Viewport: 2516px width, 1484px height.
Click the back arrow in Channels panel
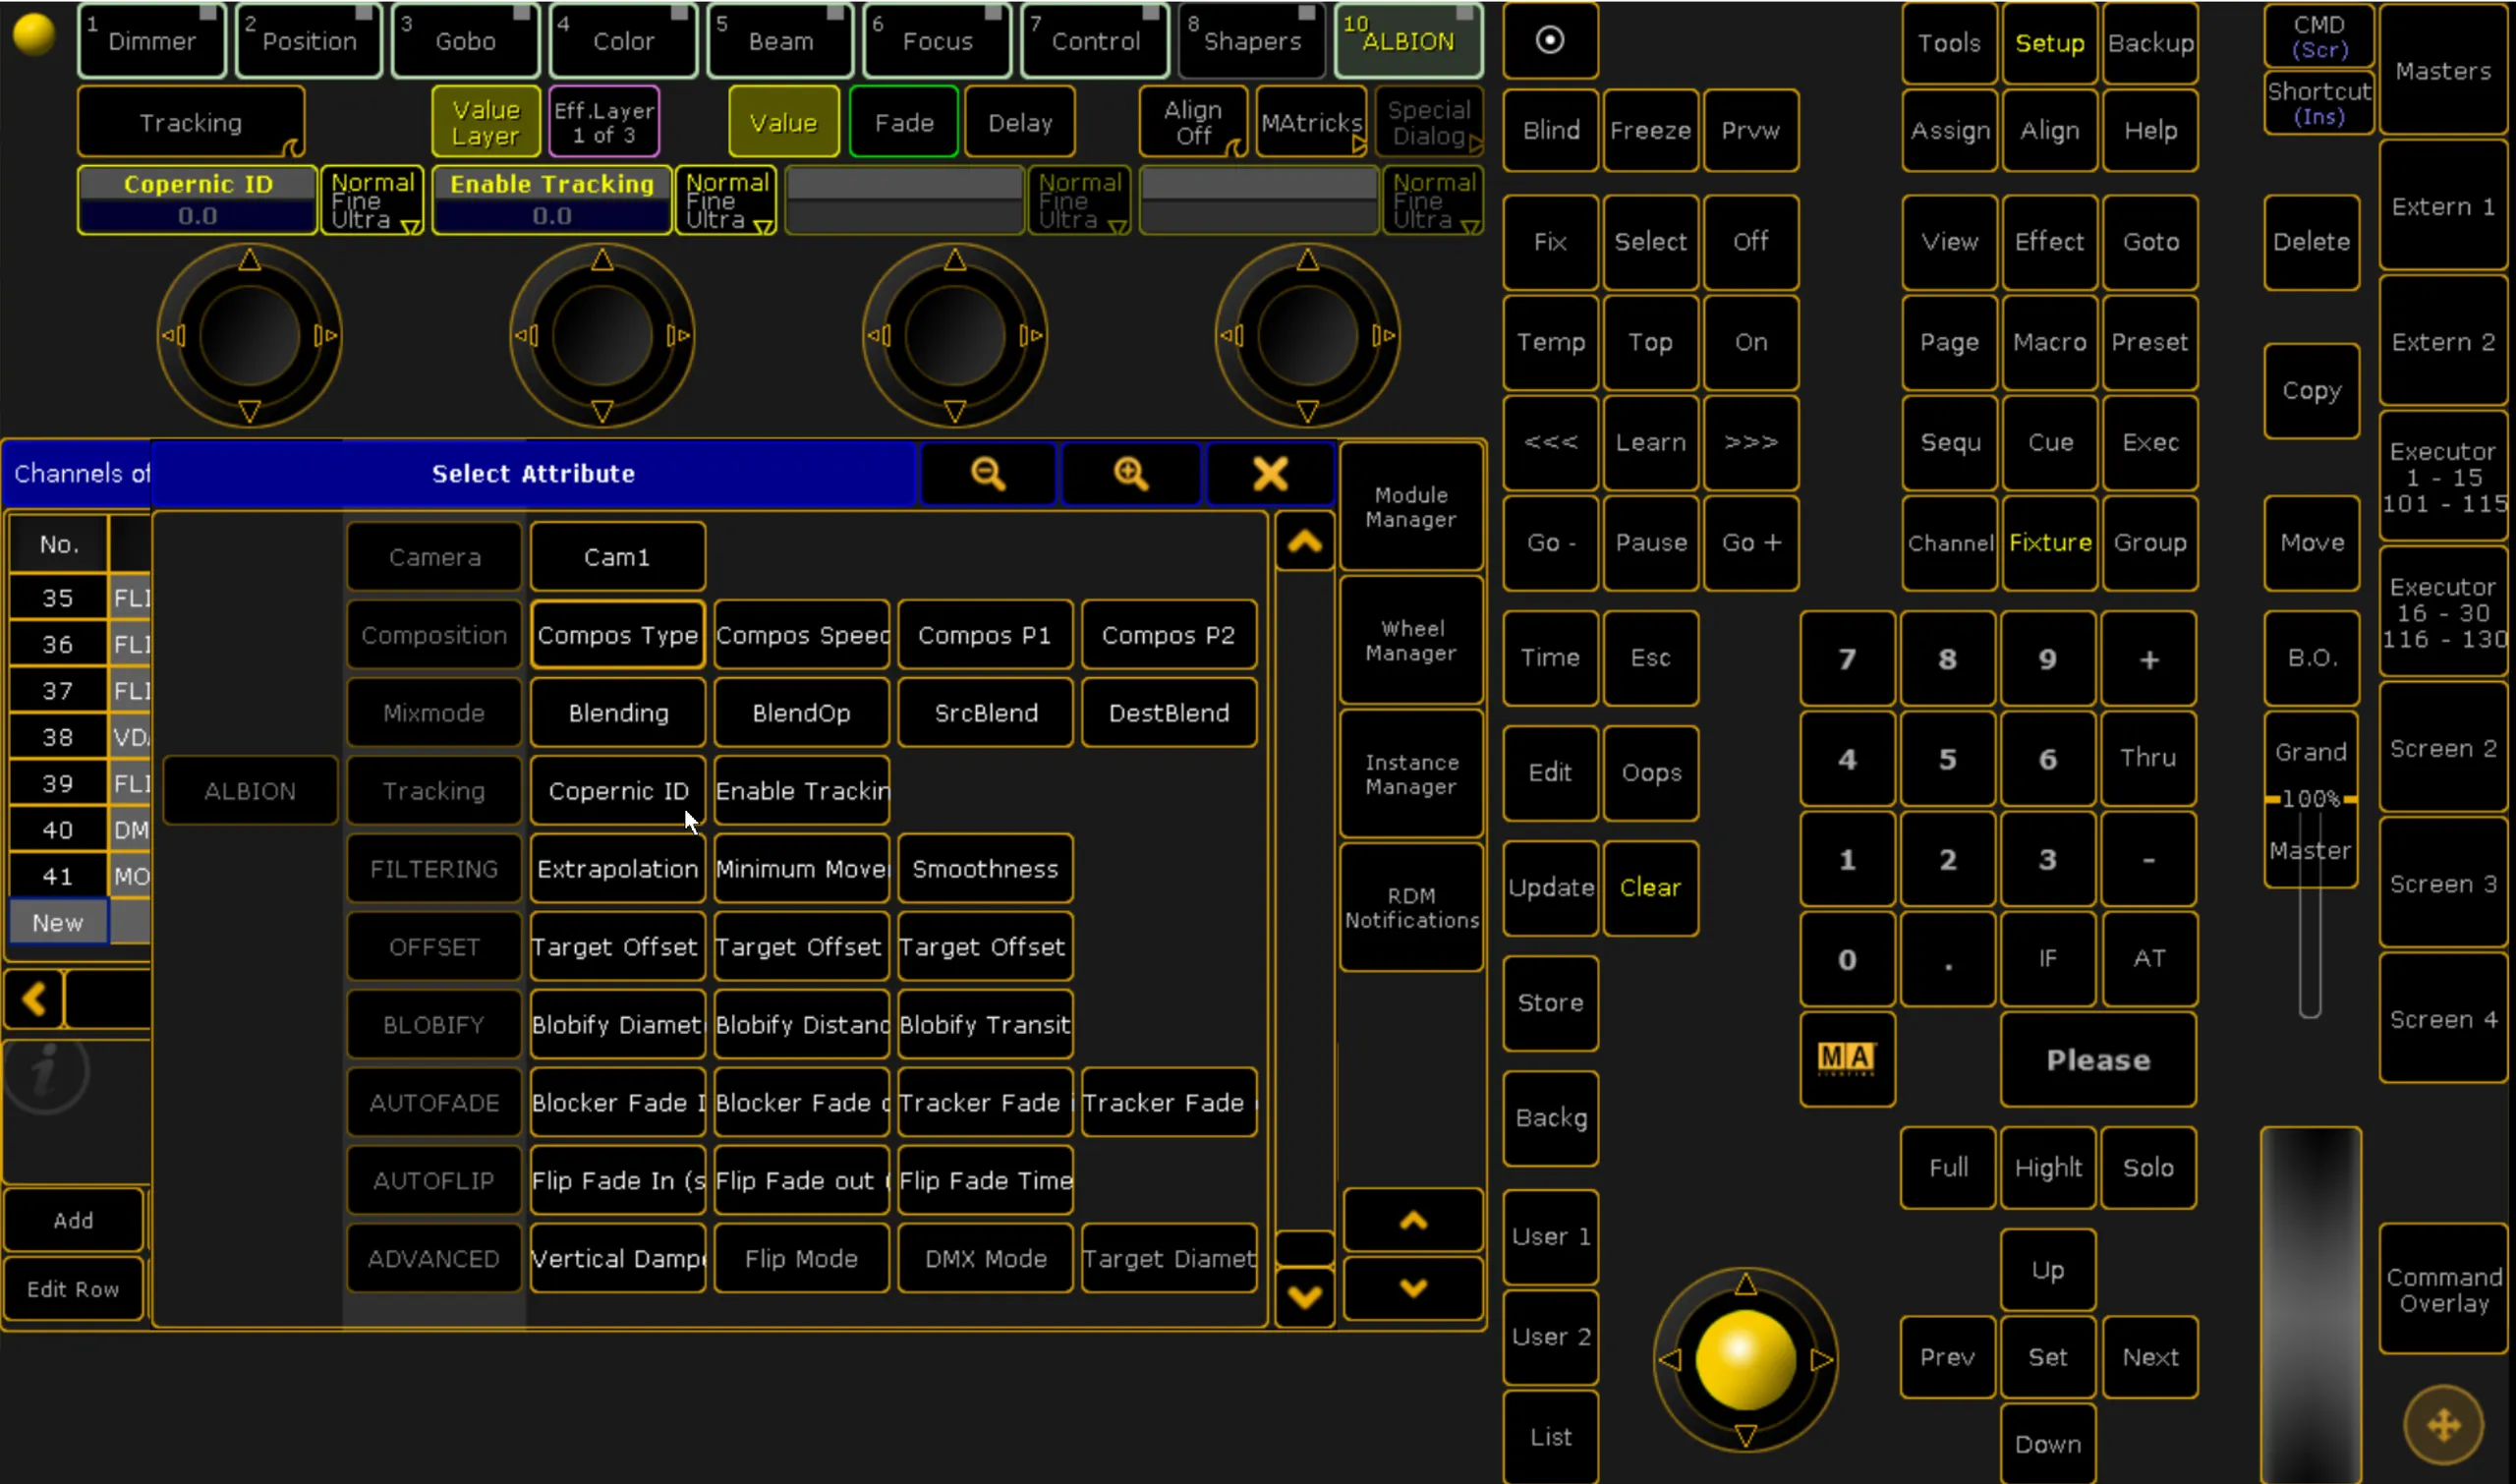[x=34, y=998]
